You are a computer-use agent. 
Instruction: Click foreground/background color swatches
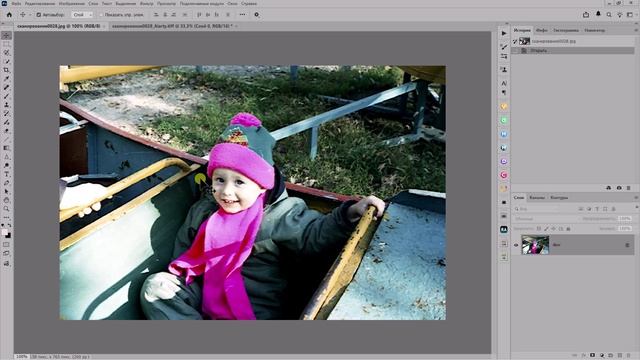[6, 233]
